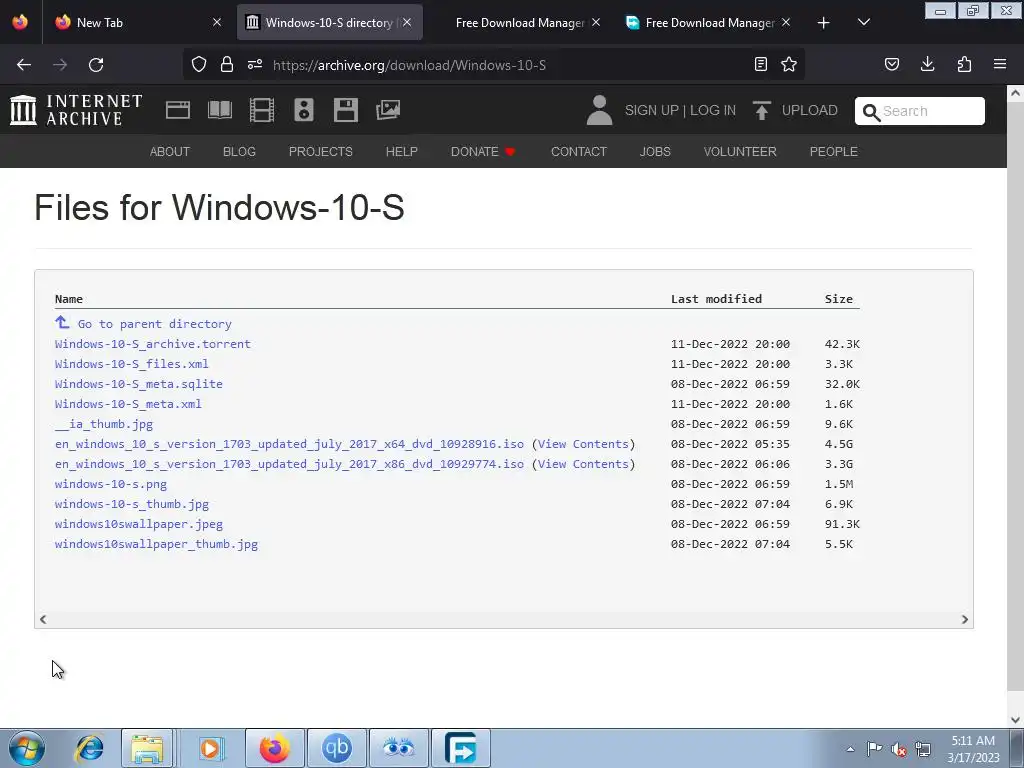Download Windows-10-S_archive.torrent

pos(153,344)
